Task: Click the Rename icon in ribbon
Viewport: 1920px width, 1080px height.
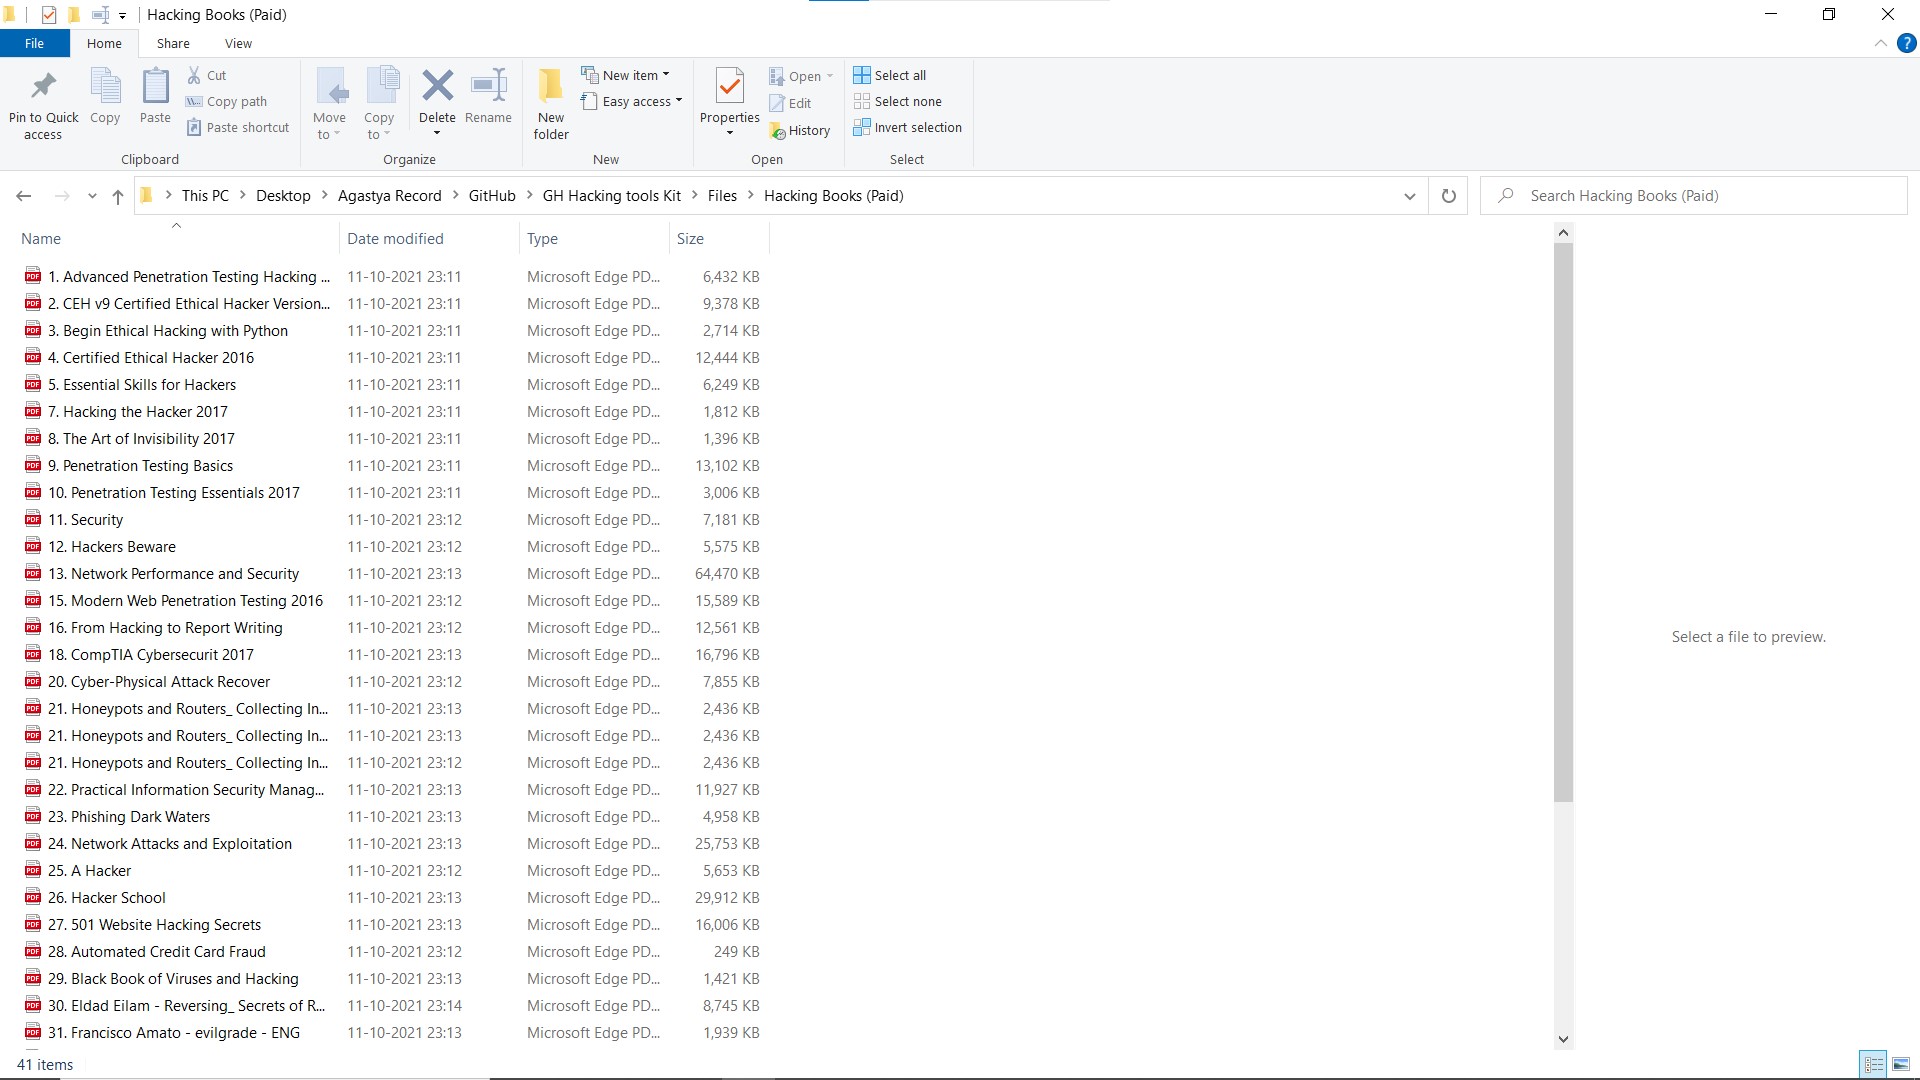Action: [488, 86]
